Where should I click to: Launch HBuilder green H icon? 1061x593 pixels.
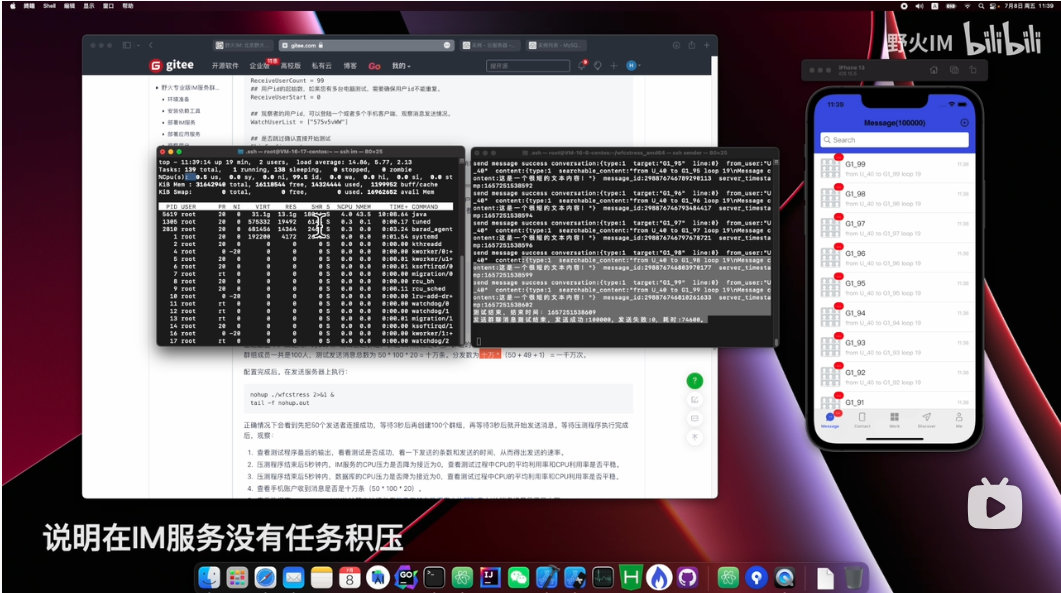[x=631, y=577]
